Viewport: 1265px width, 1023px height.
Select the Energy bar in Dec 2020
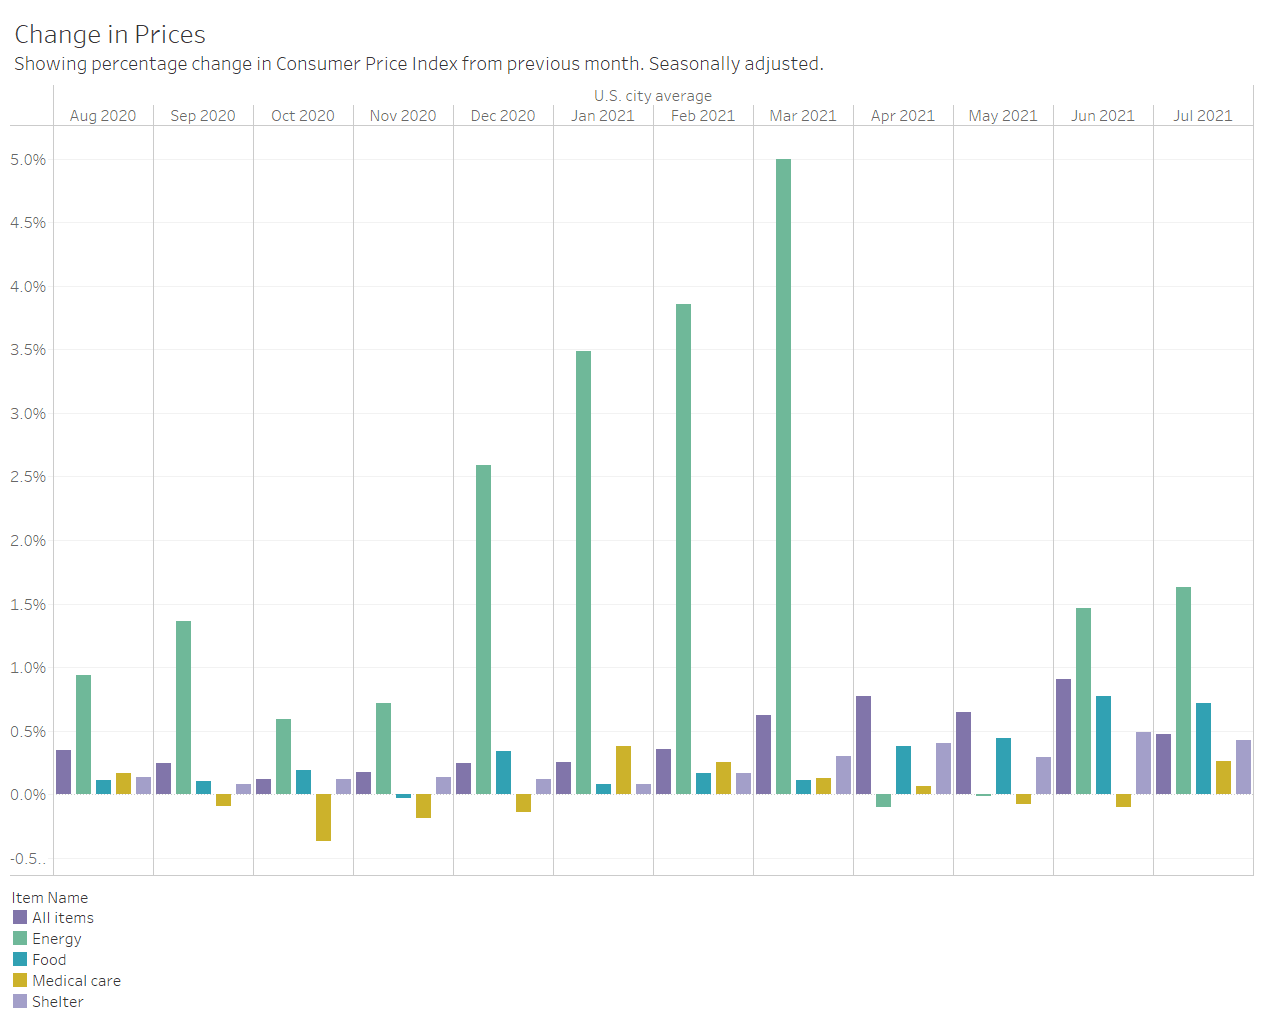(x=483, y=629)
